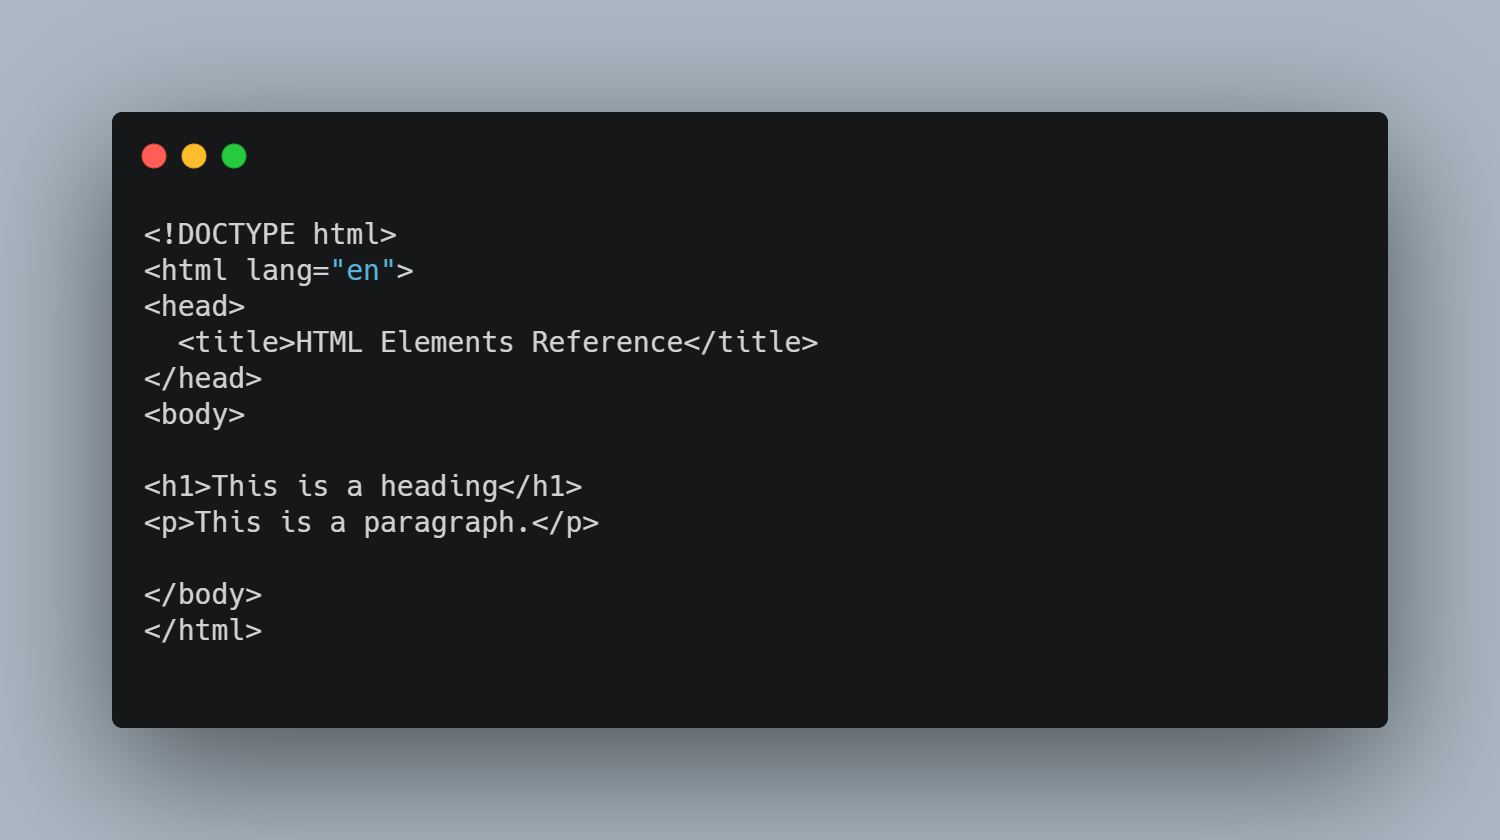Click the closing h1 tag
The width and height of the screenshot is (1500, 840).
pos(541,486)
